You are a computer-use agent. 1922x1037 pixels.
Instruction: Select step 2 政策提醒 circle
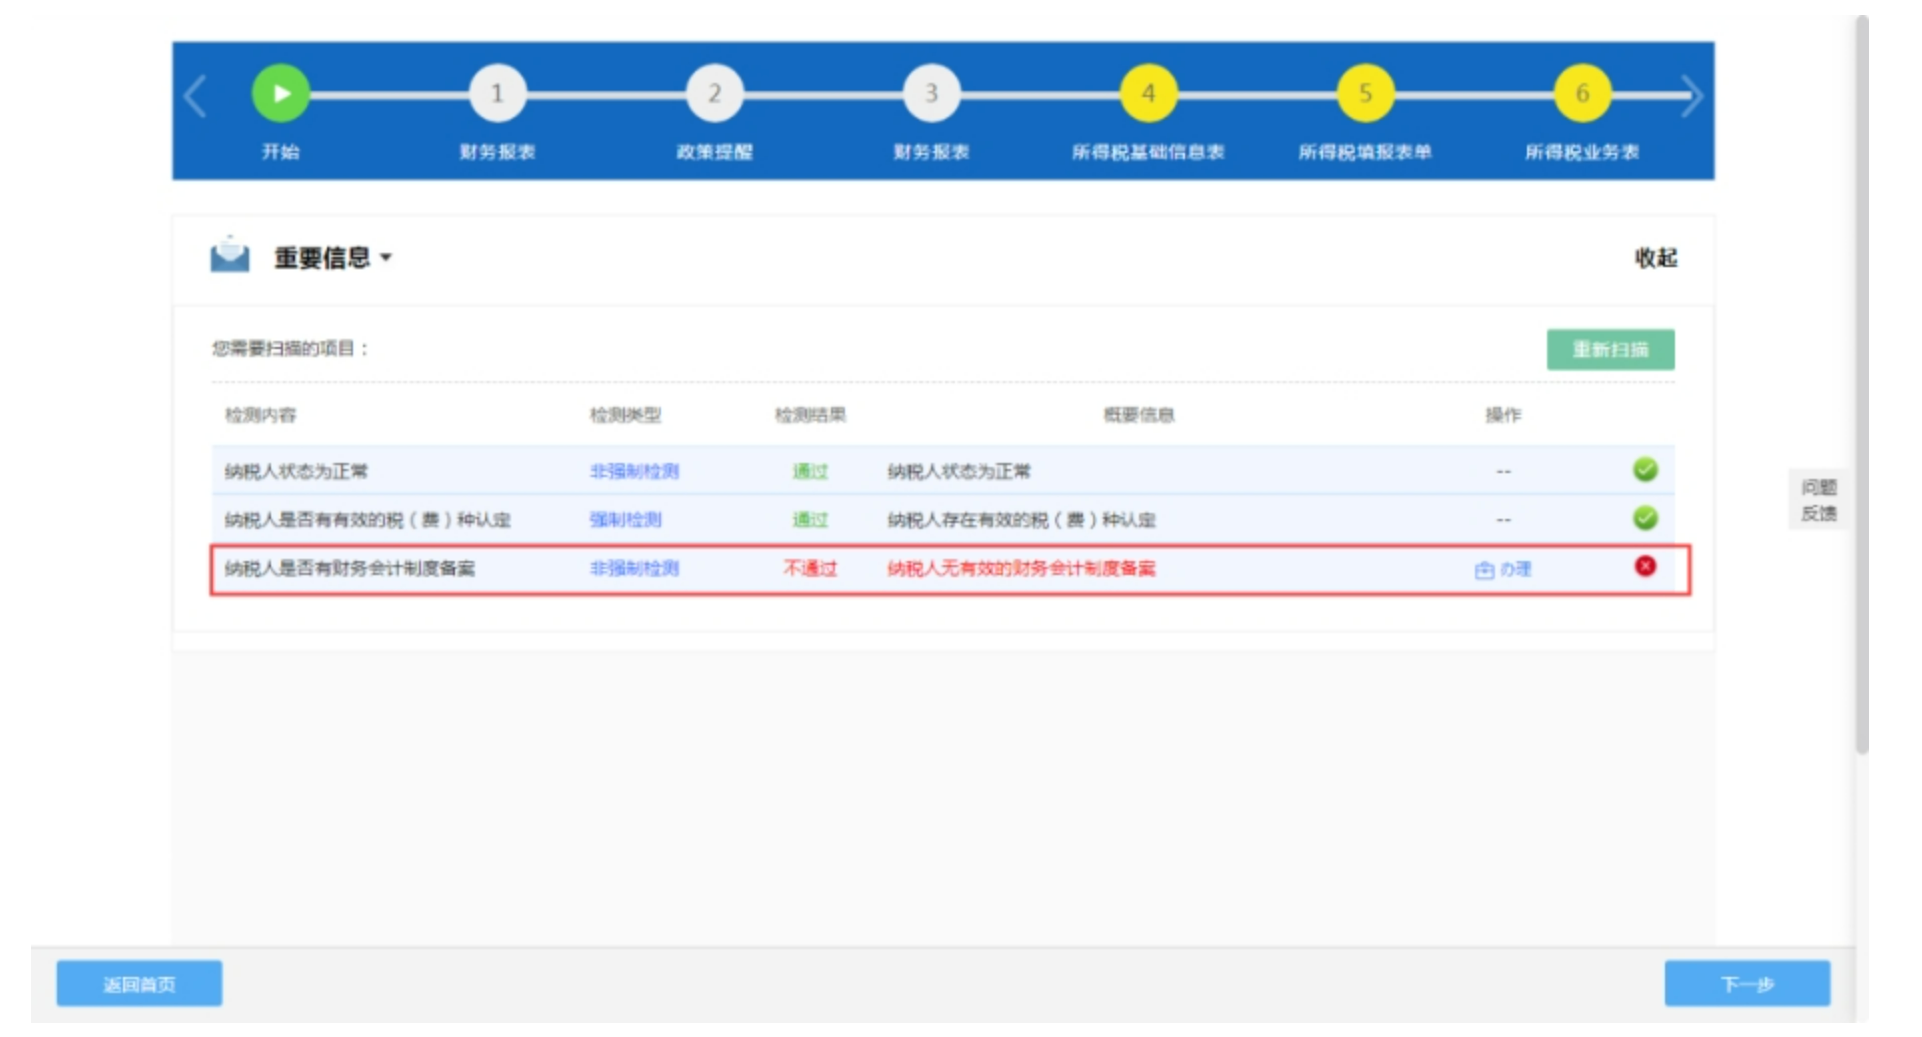(714, 93)
